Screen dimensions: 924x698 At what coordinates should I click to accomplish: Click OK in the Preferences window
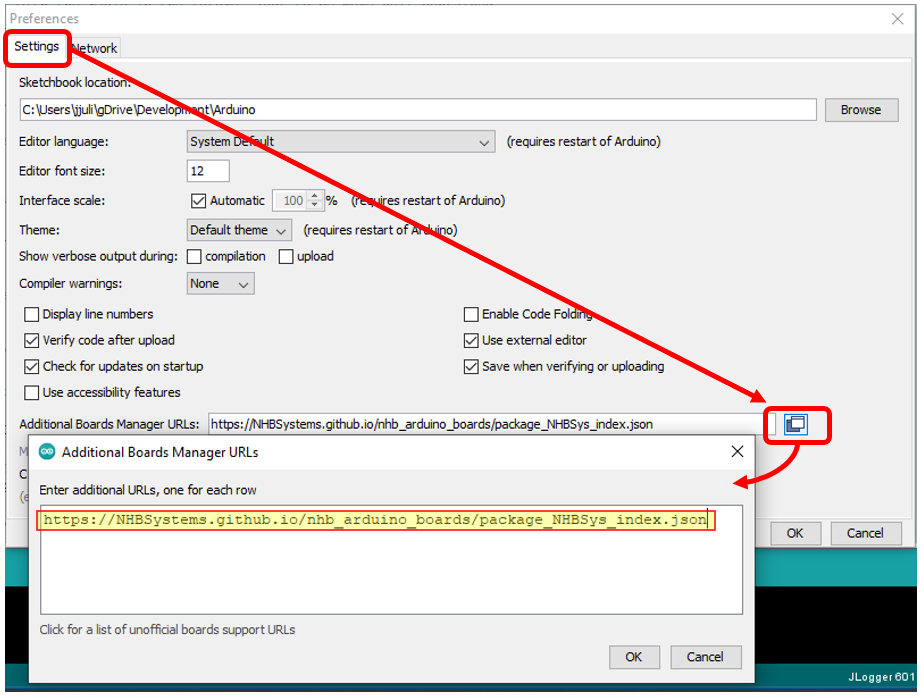tap(795, 533)
